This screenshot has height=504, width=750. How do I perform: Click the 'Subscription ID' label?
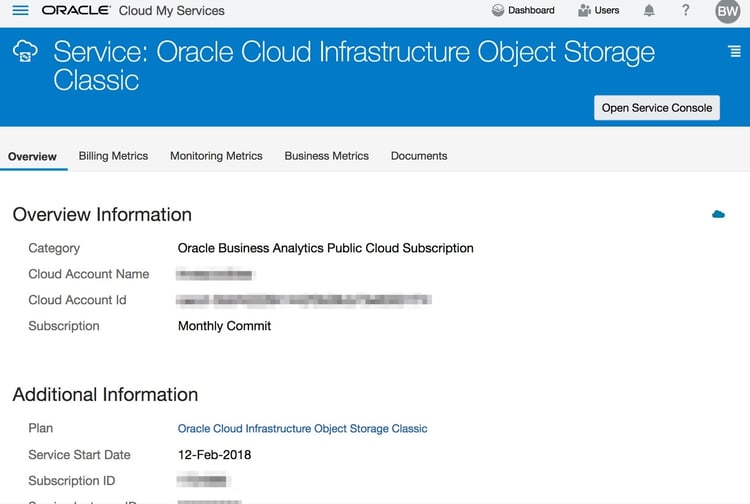tap(72, 481)
